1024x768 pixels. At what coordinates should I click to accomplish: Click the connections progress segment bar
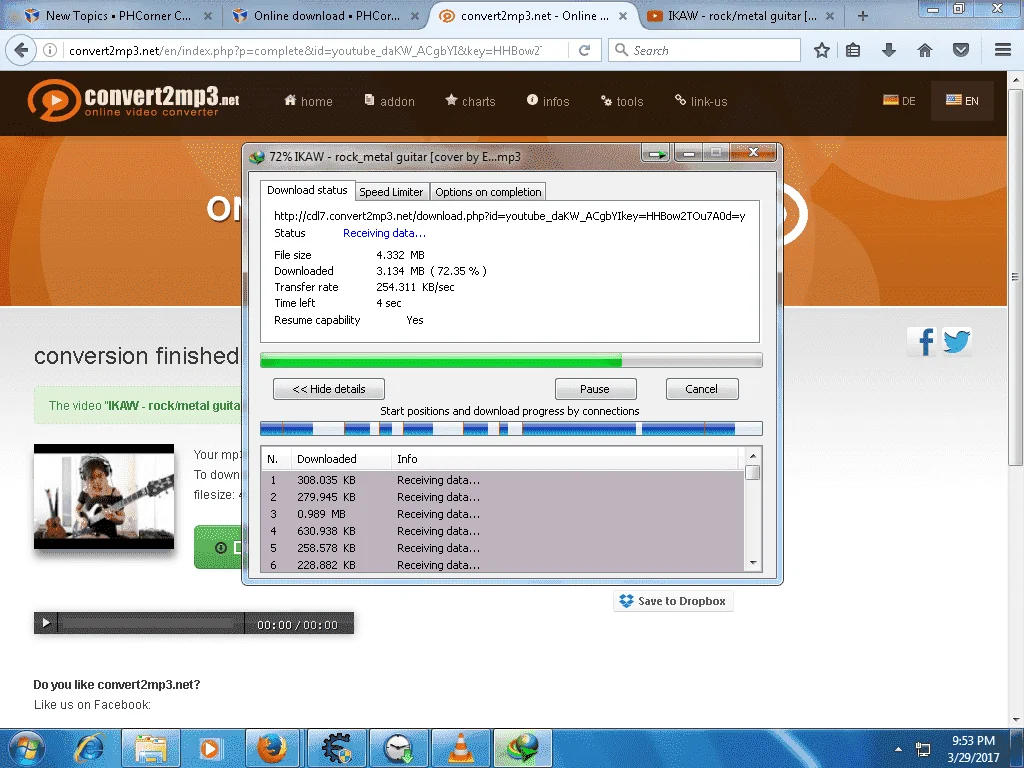point(511,428)
